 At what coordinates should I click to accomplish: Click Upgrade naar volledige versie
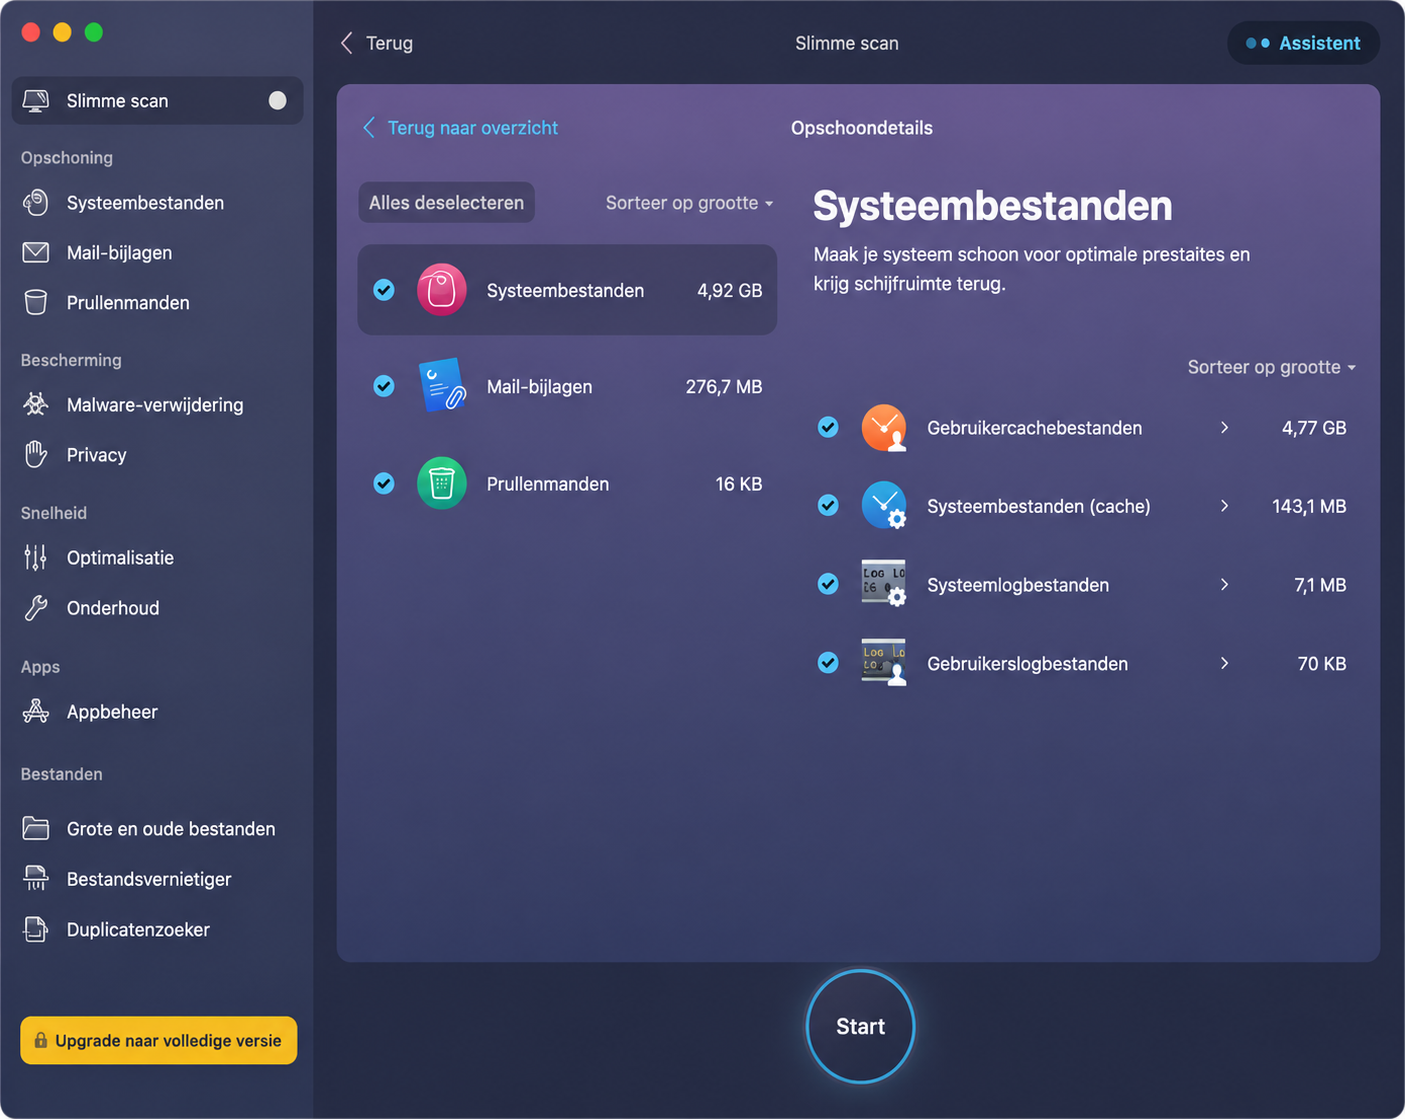point(158,1040)
